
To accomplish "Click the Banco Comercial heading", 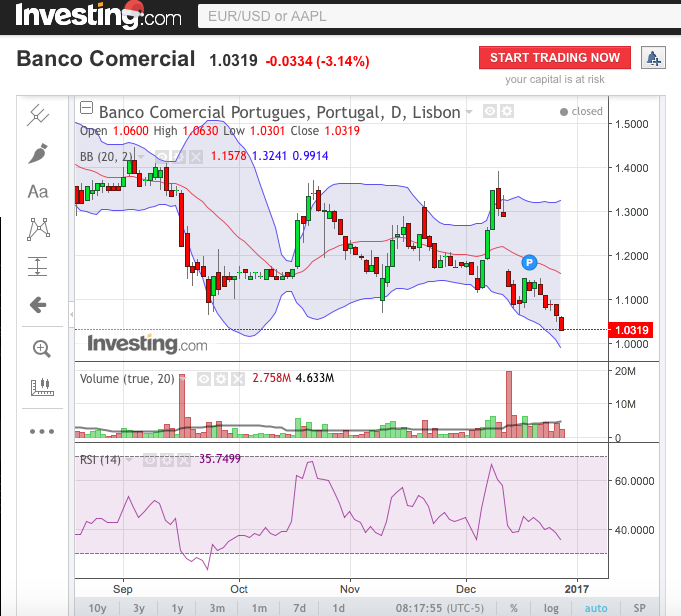I will (106, 59).
